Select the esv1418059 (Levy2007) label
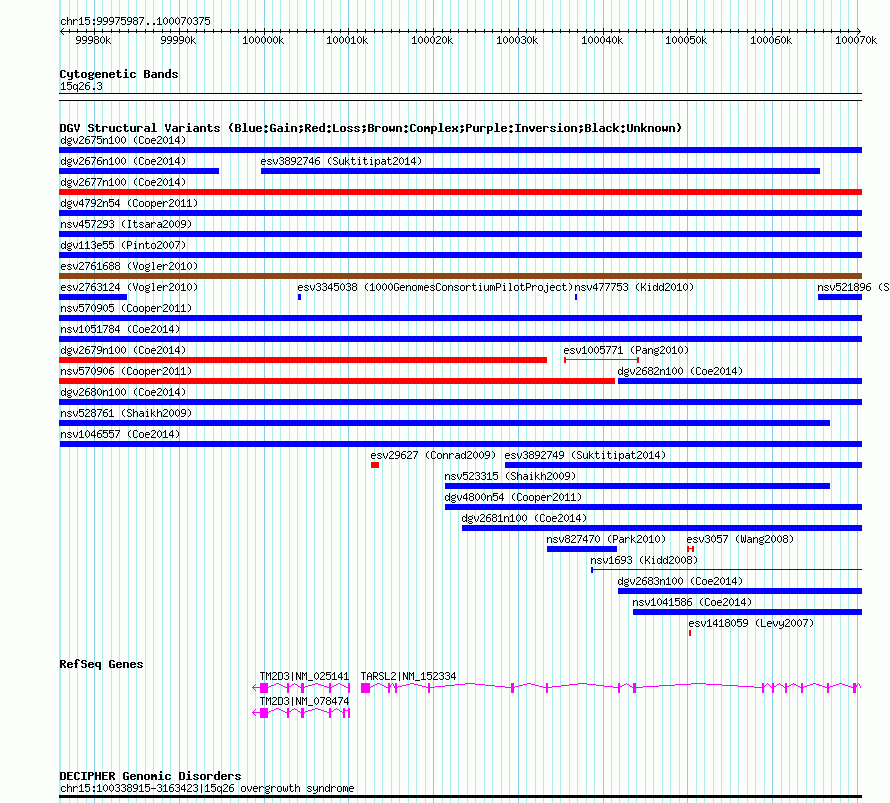This screenshot has width=890, height=803. pyautogui.click(x=751, y=623)
